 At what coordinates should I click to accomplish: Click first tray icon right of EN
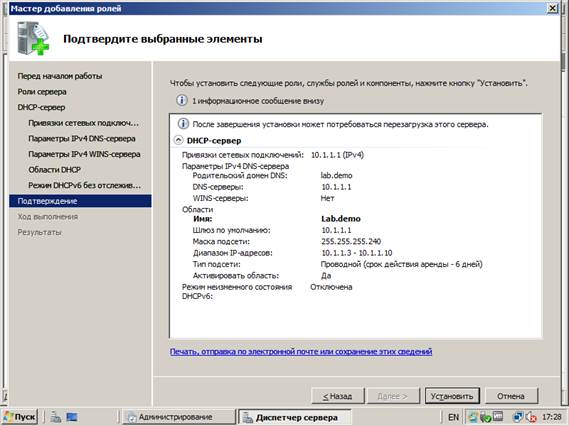(x=472, y=417)
